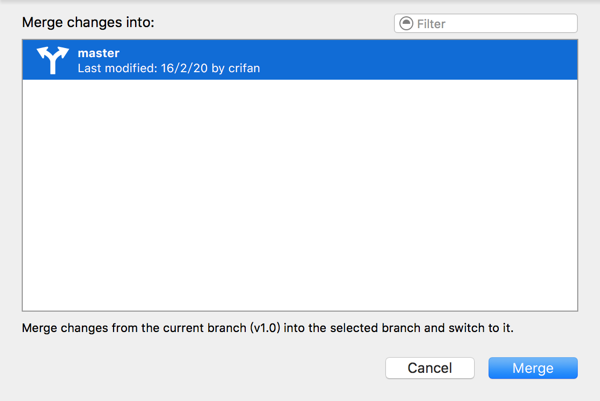Select the master branch name
This screenshot has width=600, height=401.
coord(100,52)
